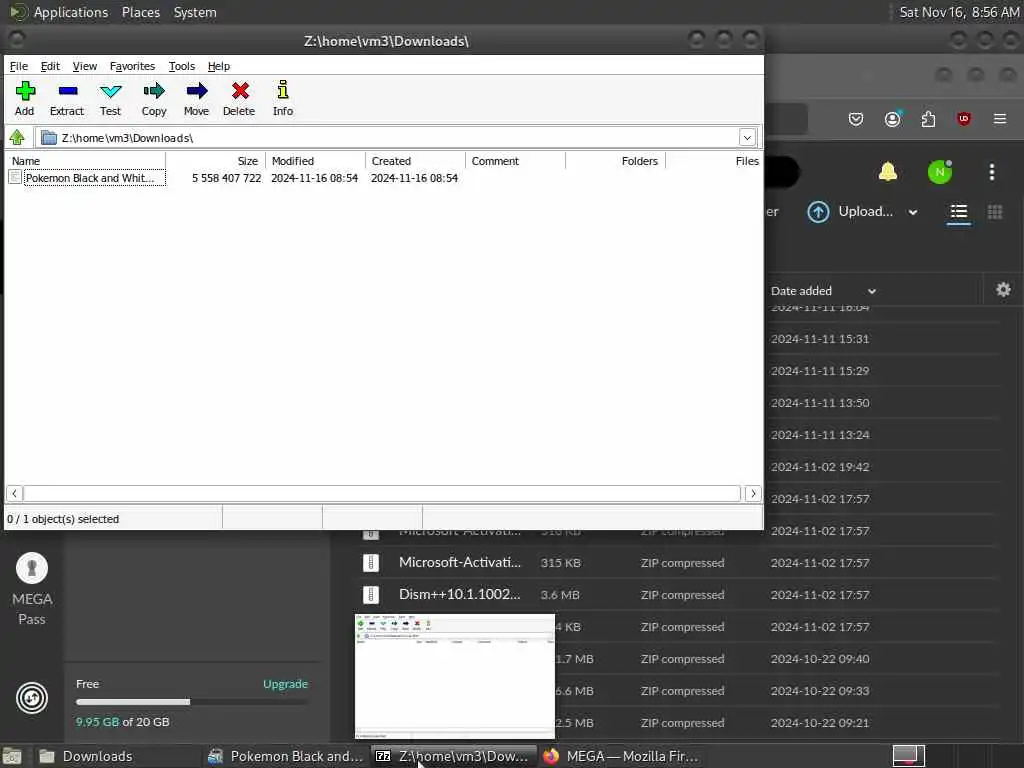Click the red Delete toolbar icon
The image size is (1024, 768).
tap(239, 98)
